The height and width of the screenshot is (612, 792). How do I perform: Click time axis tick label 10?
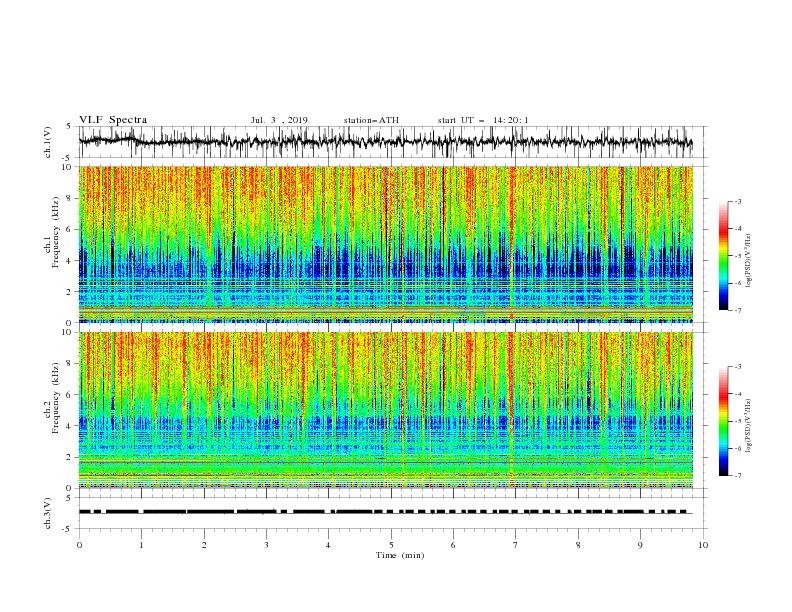tap(703, 545)
